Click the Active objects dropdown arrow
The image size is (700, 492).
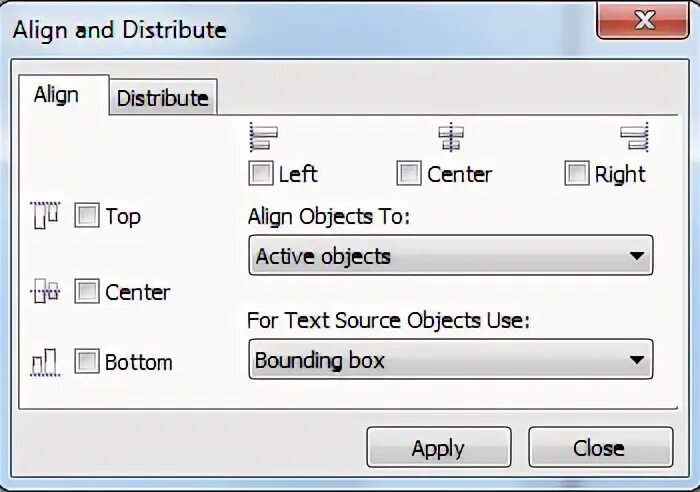(636, 256)
